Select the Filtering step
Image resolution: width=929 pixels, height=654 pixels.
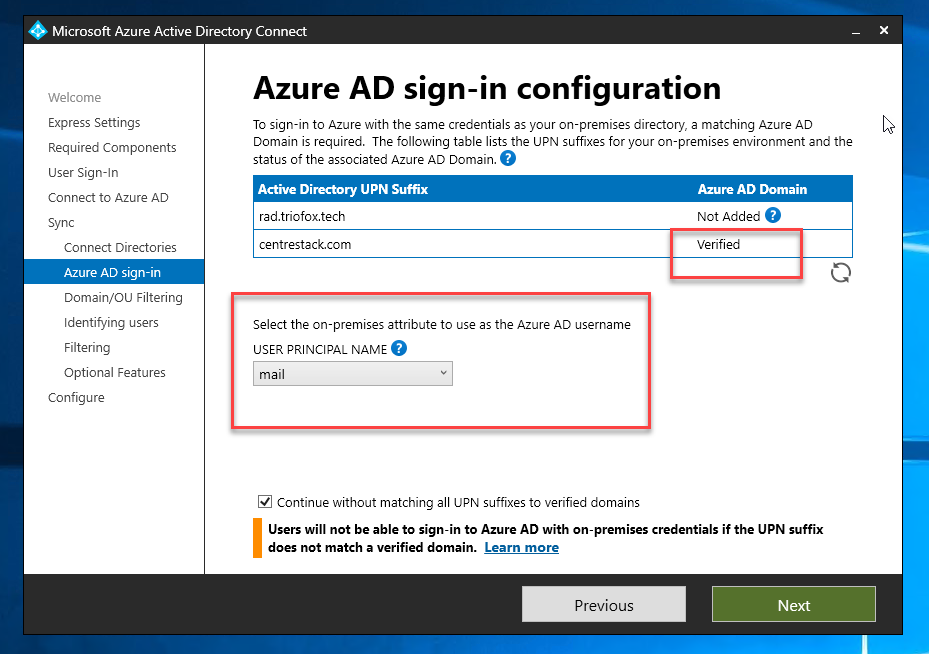click(x=87, y=347)
